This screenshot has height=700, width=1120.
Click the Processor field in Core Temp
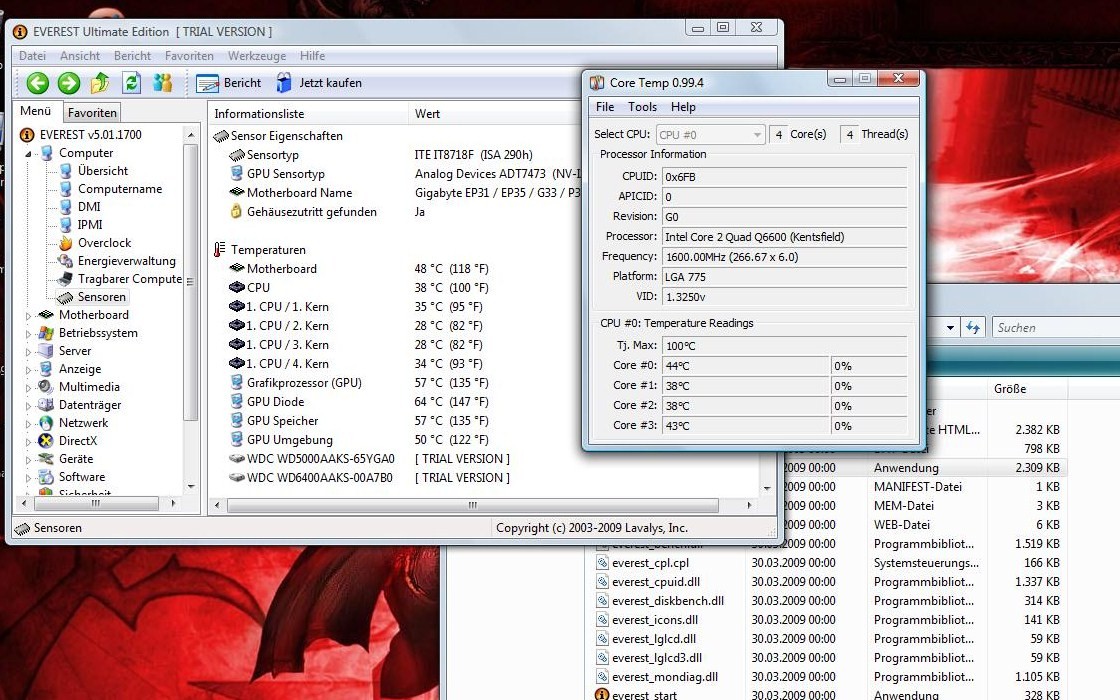coord(784,236)
